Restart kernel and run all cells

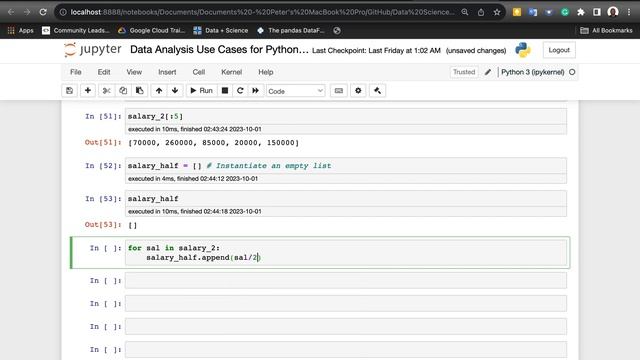coord(256,91)
